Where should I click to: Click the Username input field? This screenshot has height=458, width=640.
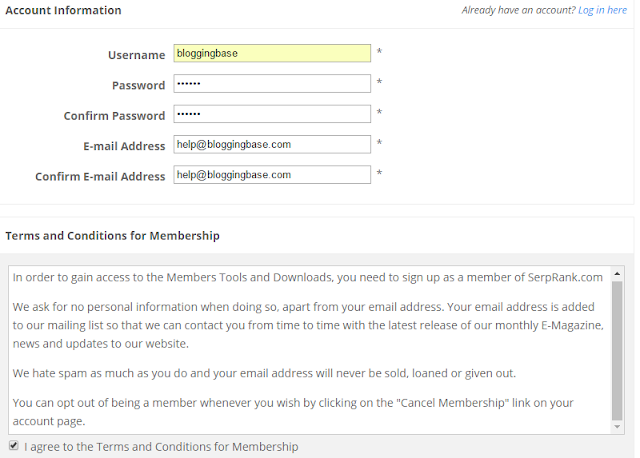272,54
